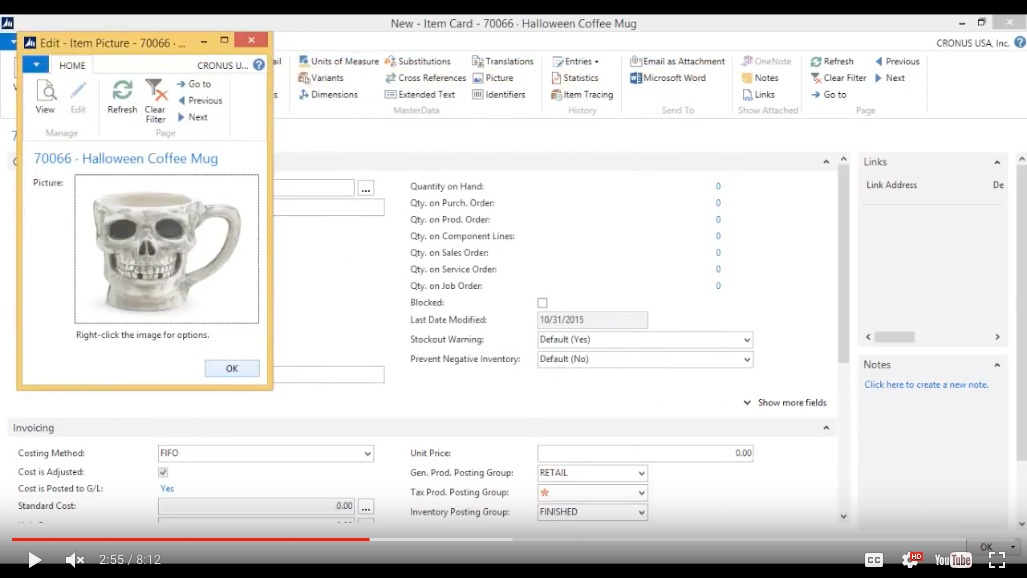The height and width of the screenshot is (578, 1027).
Task: Play the video
Action: [34, 560]
